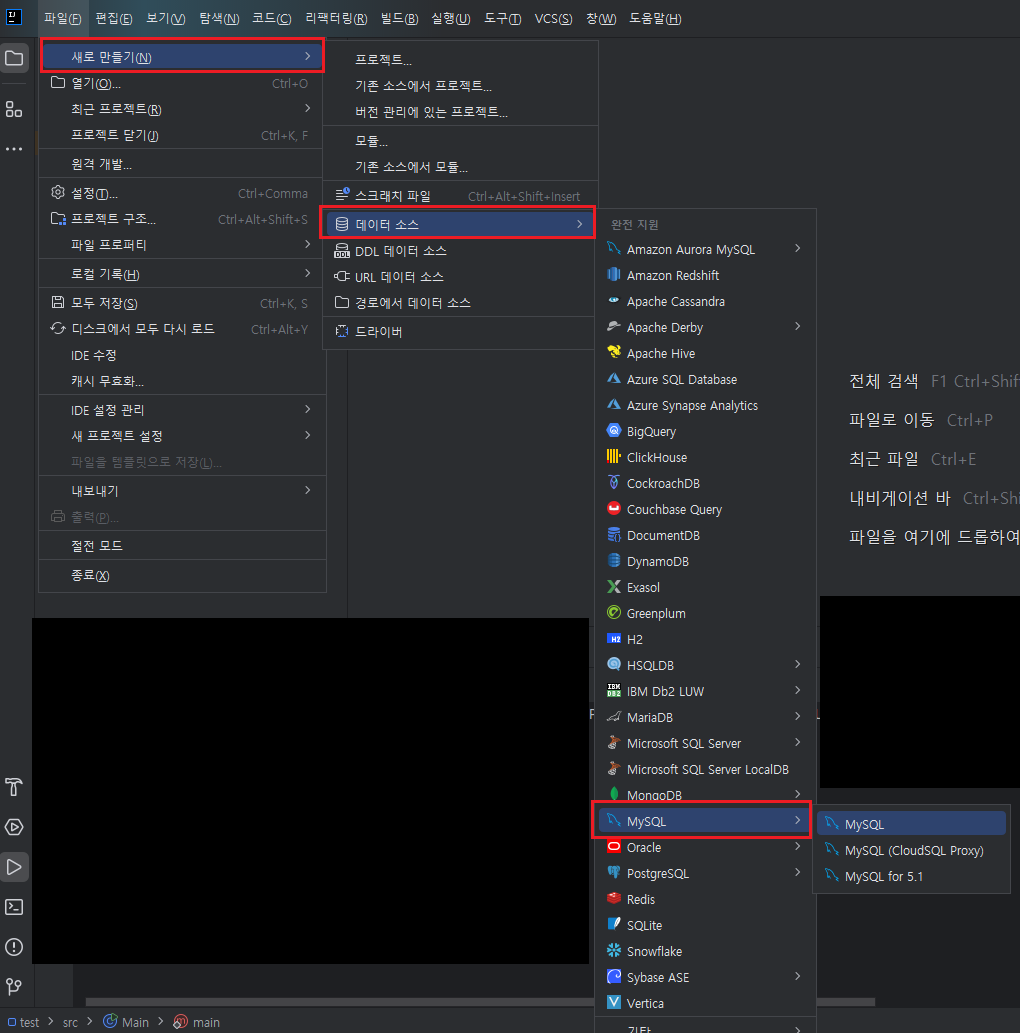1021x1033 pixels.
Task: Open the Structure tool window icon
Action: (x=14, y=109)
